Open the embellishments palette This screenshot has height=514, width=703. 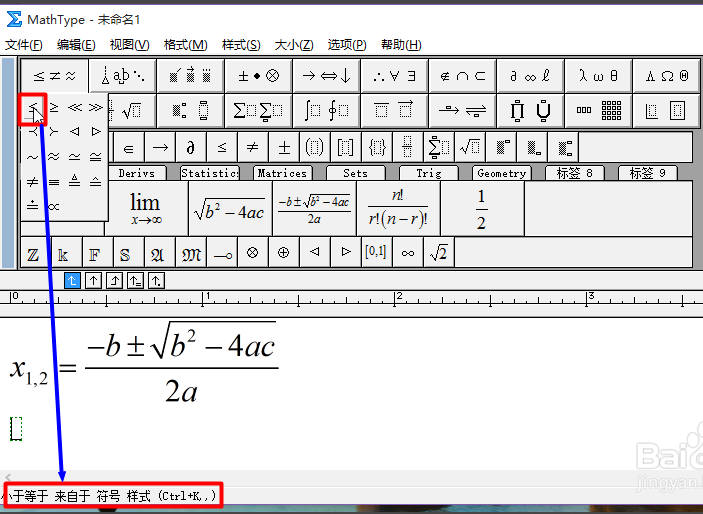click(191, 75)
